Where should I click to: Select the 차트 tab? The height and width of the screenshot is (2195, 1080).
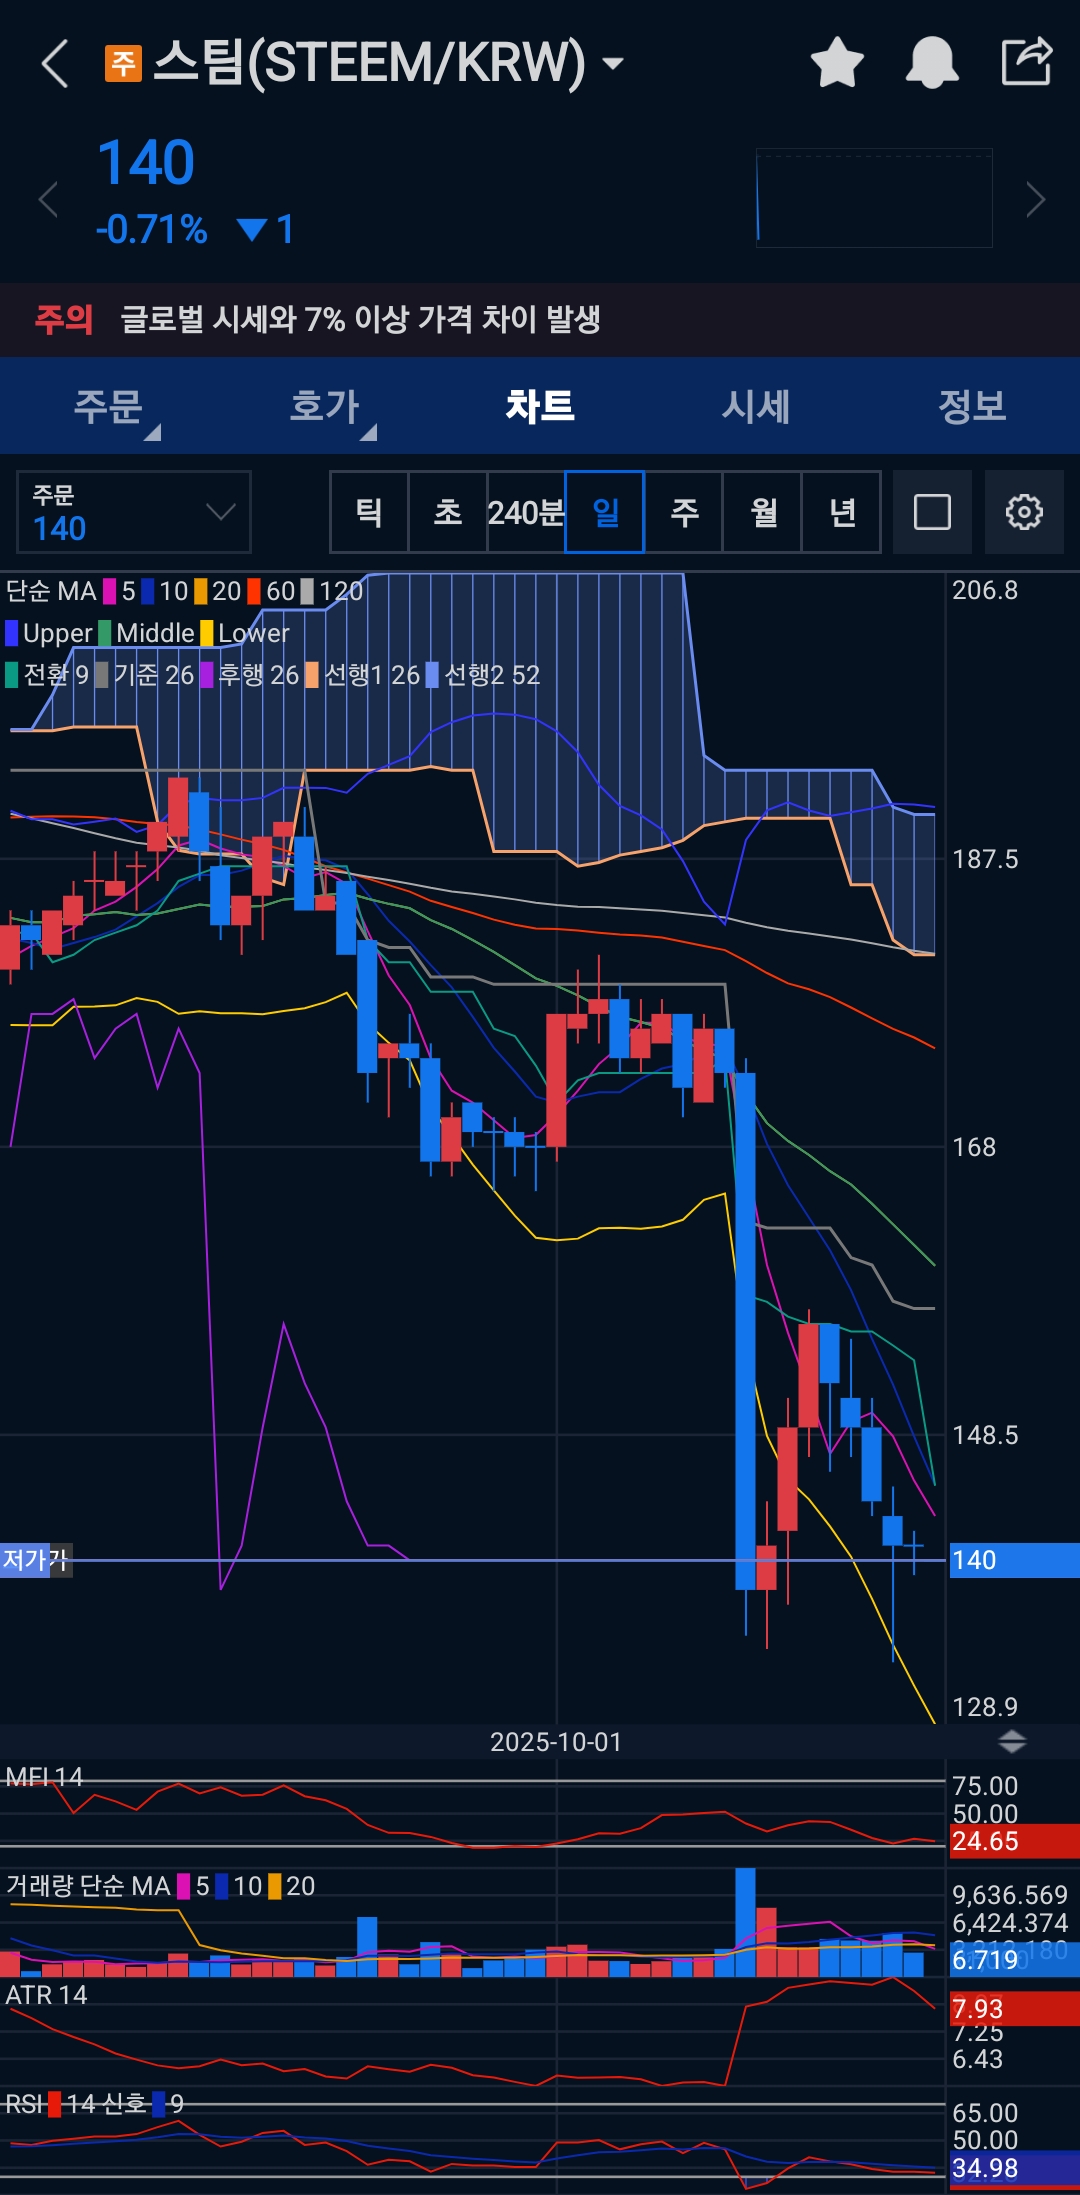[x=540, y=406]
